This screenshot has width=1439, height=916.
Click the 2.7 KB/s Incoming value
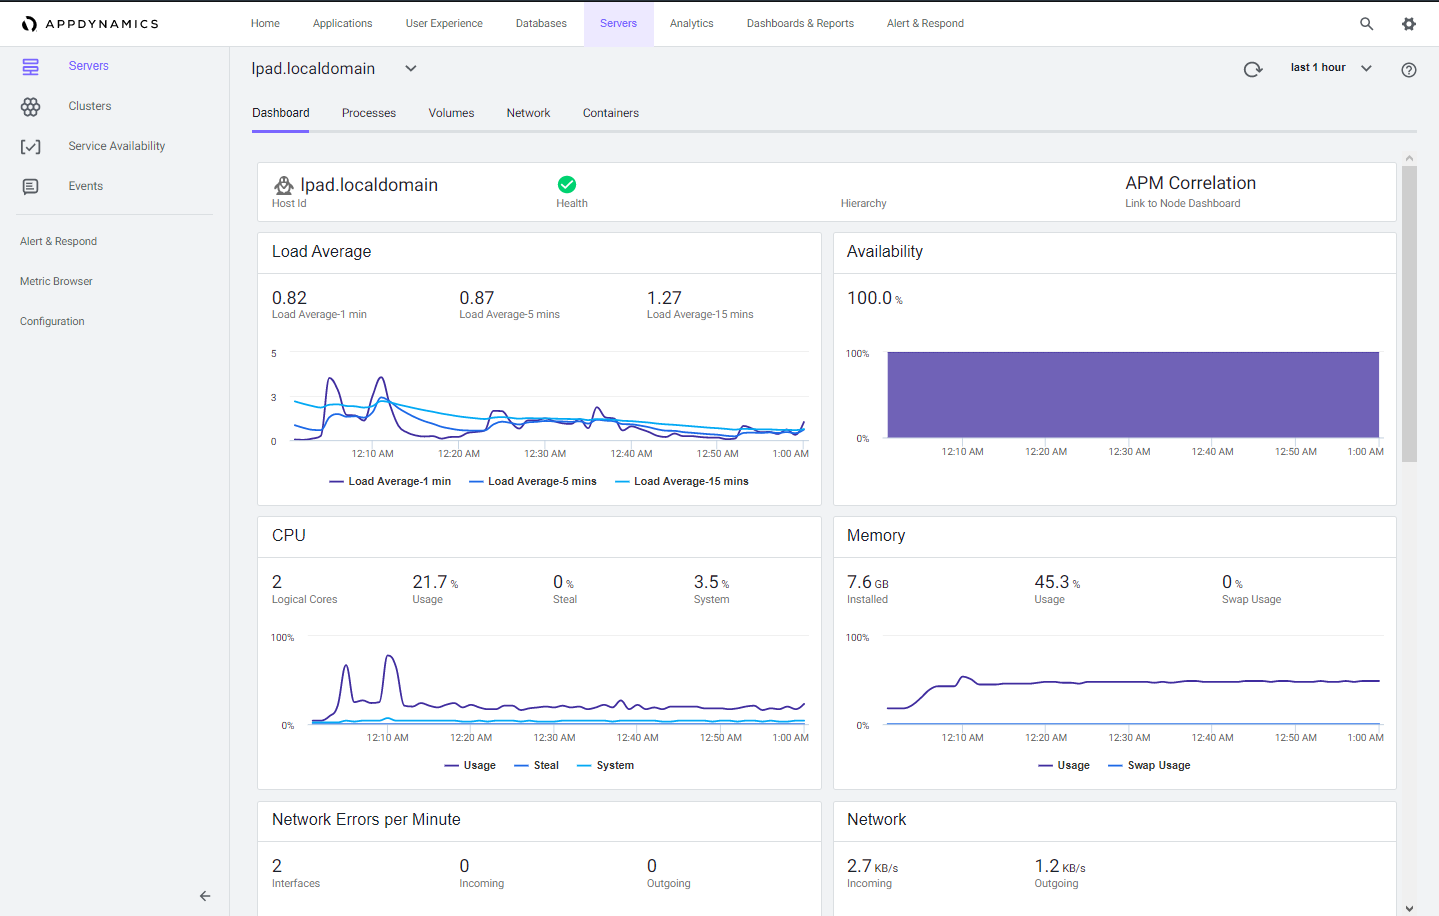[872, 866]
